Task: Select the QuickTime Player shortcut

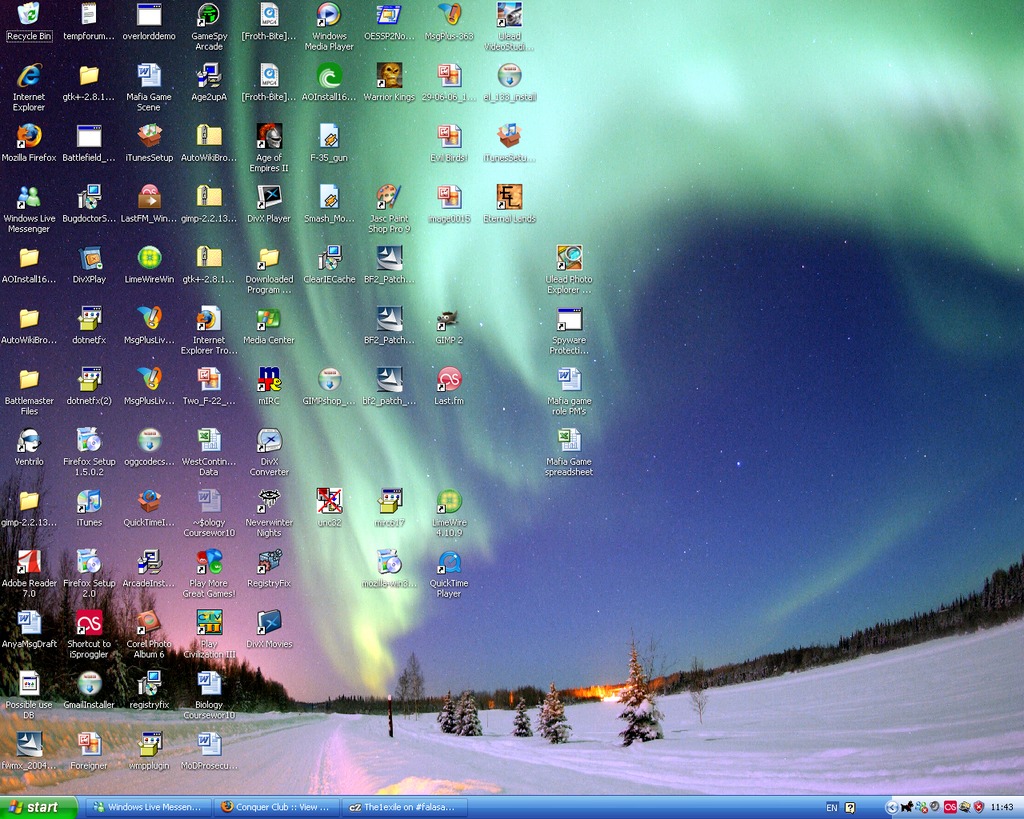Action: [x=449, y=562]
